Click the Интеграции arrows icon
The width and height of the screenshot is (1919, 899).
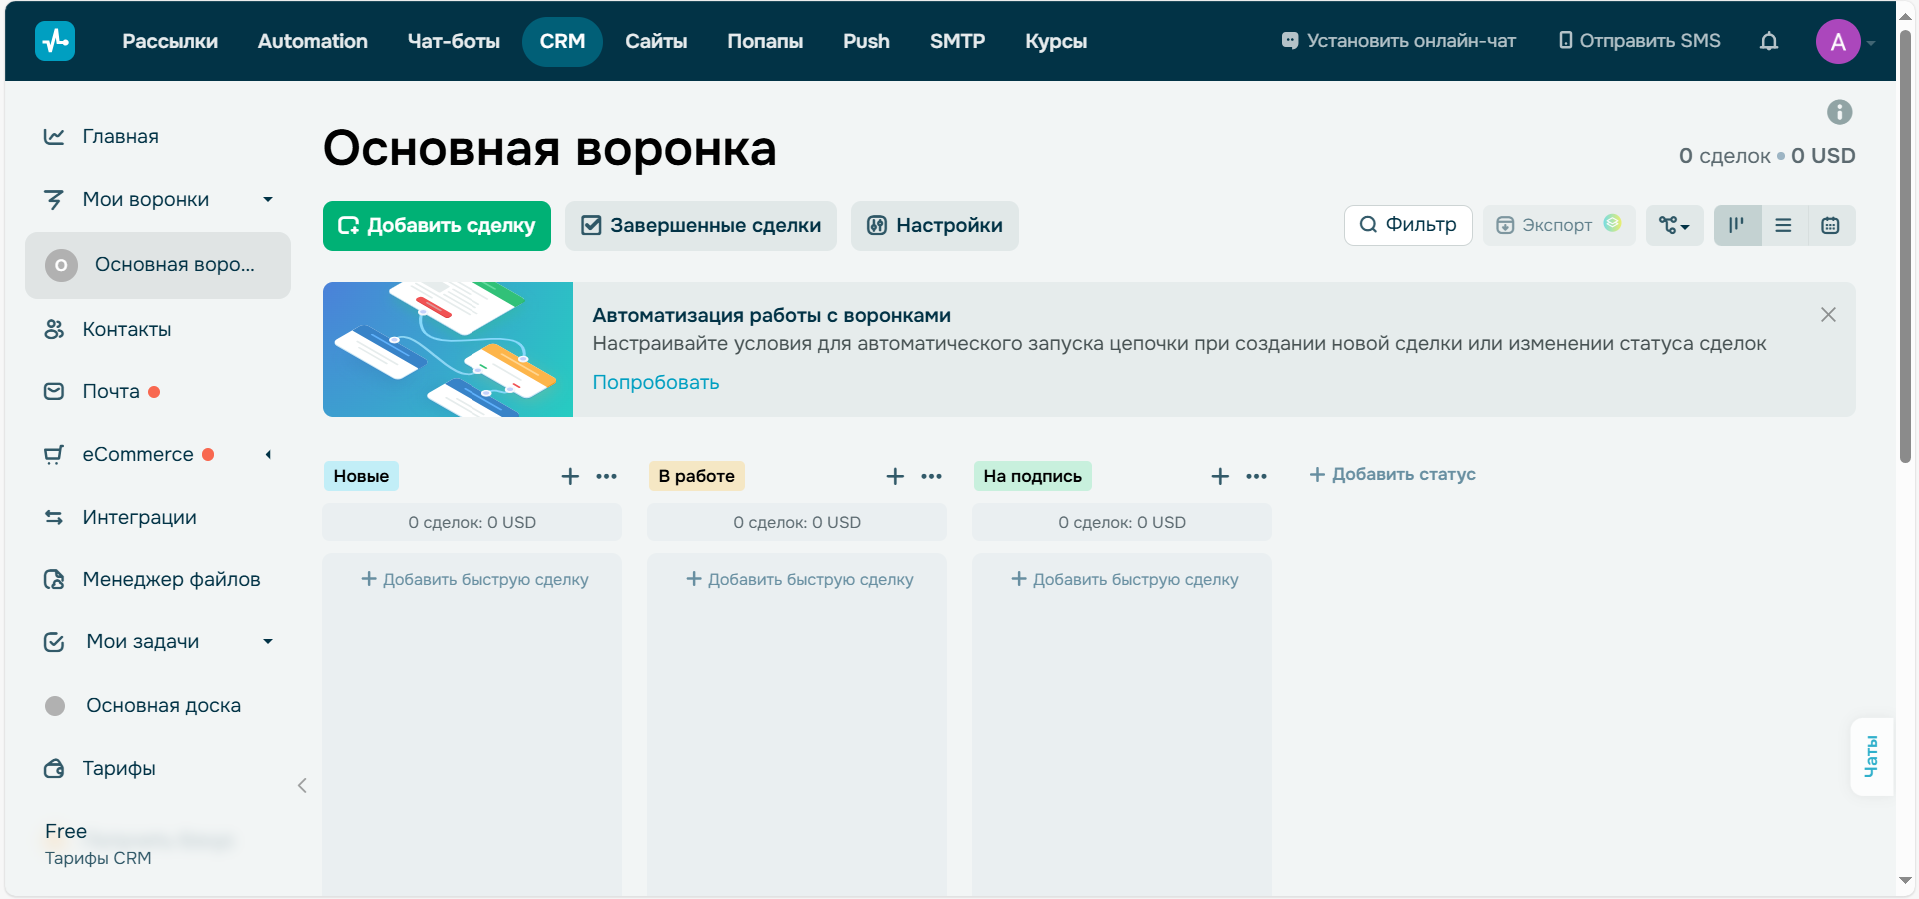54,517
